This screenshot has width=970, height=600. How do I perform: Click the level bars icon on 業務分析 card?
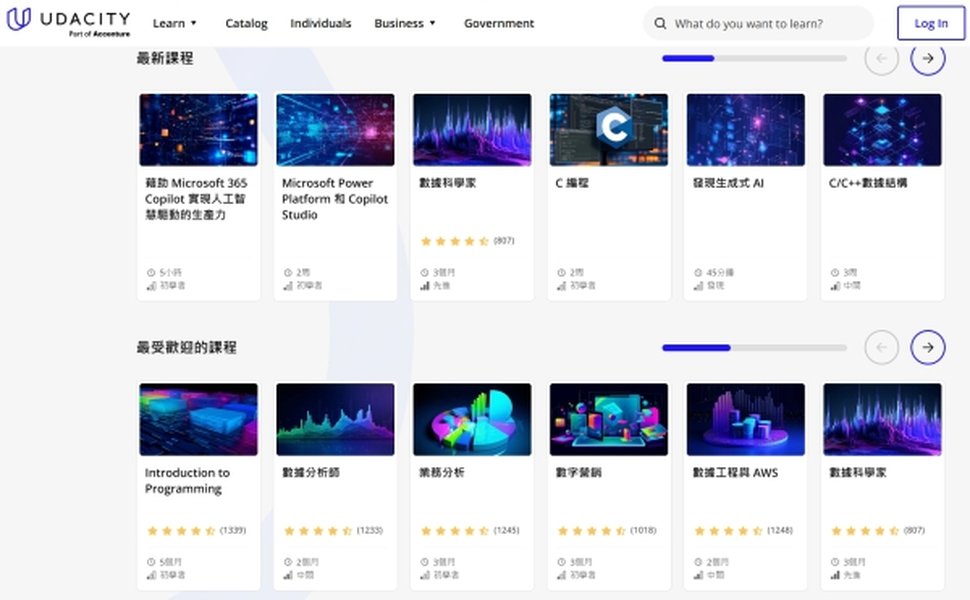click(x=424, y=575)
